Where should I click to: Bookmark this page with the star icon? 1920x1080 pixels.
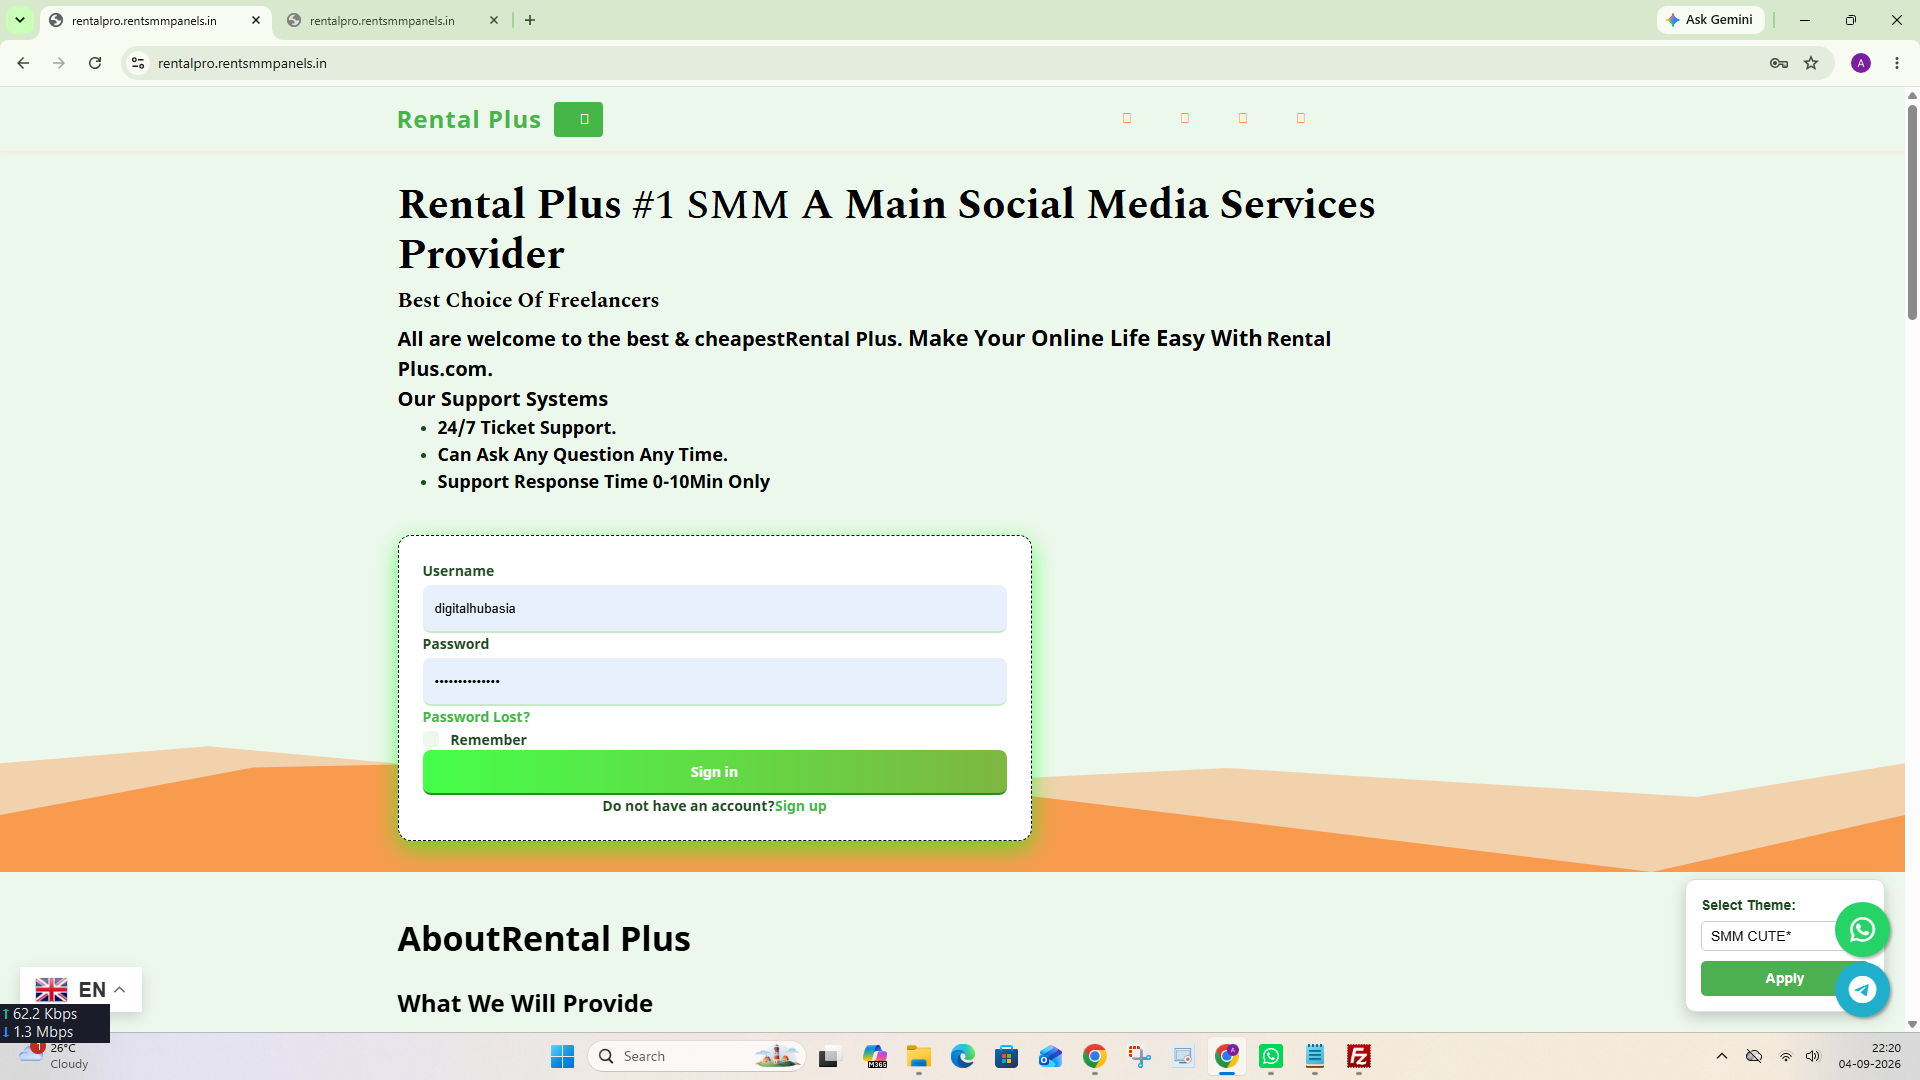coord(1811,63)
